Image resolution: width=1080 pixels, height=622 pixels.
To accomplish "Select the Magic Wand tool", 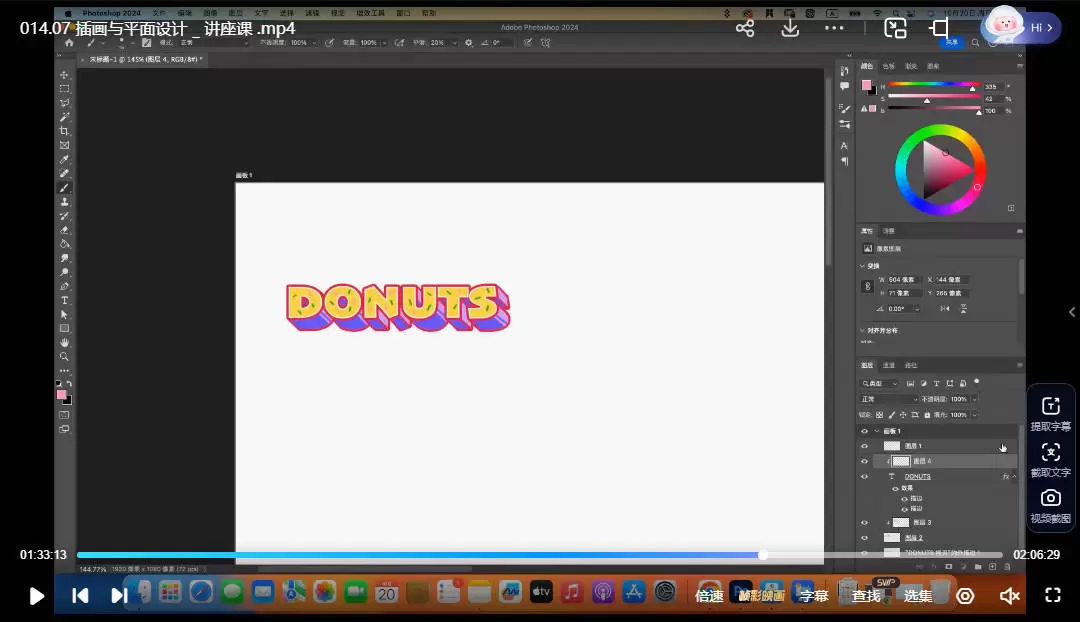I will 65,117.
